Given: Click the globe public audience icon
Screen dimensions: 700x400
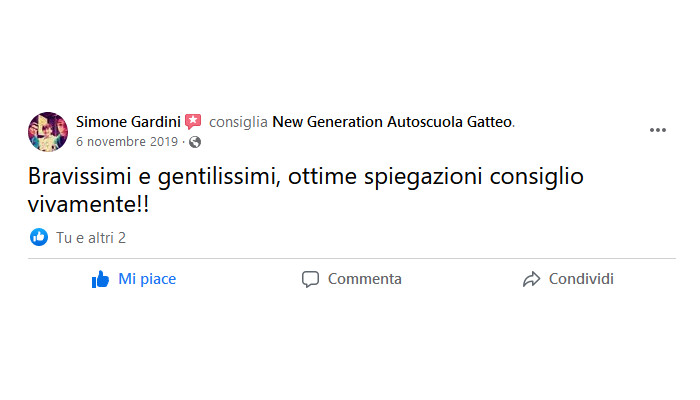Looking at the screenshot, I should coord(195,142).
